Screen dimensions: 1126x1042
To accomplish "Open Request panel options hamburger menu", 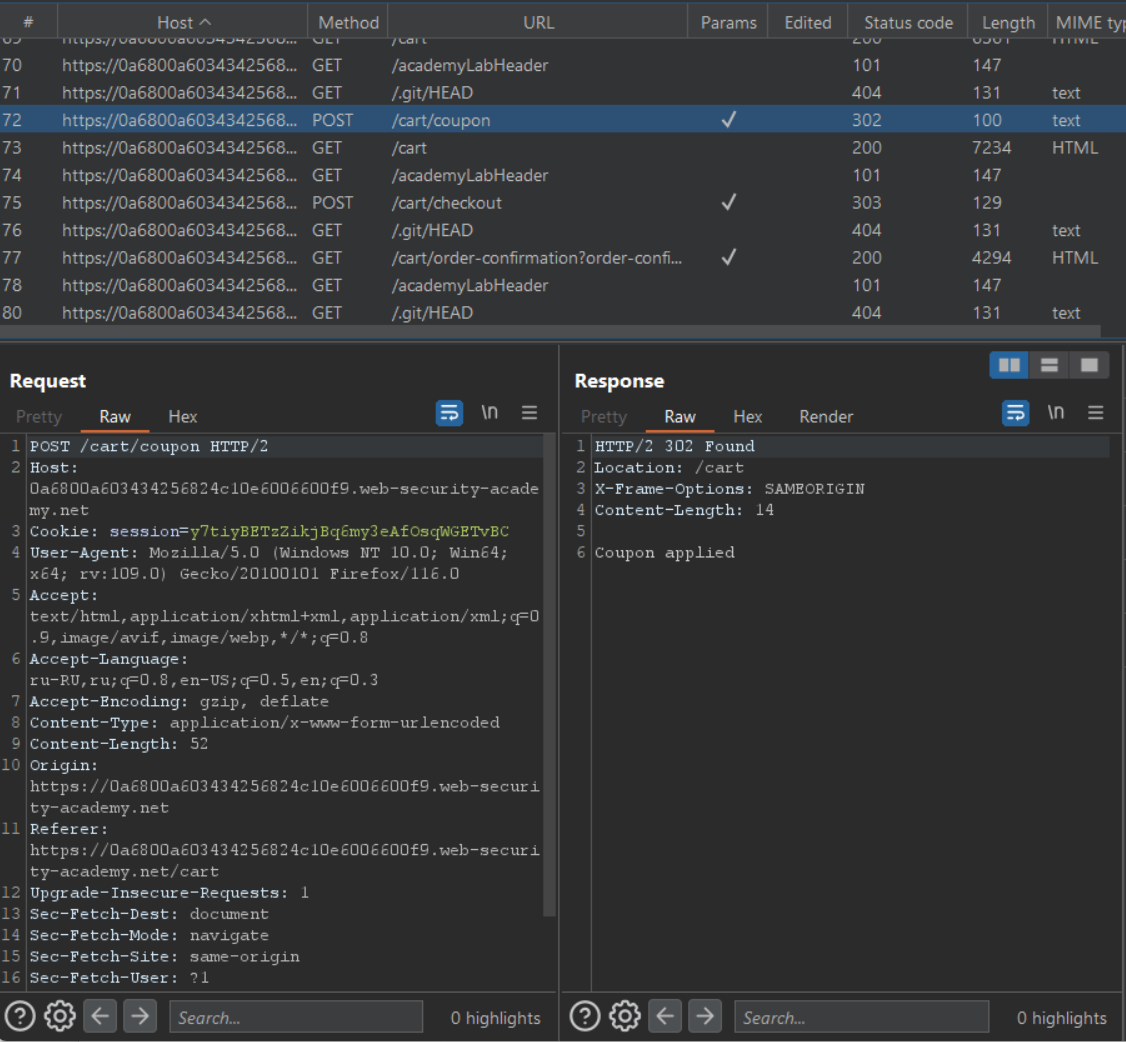I will pos(529,414).
